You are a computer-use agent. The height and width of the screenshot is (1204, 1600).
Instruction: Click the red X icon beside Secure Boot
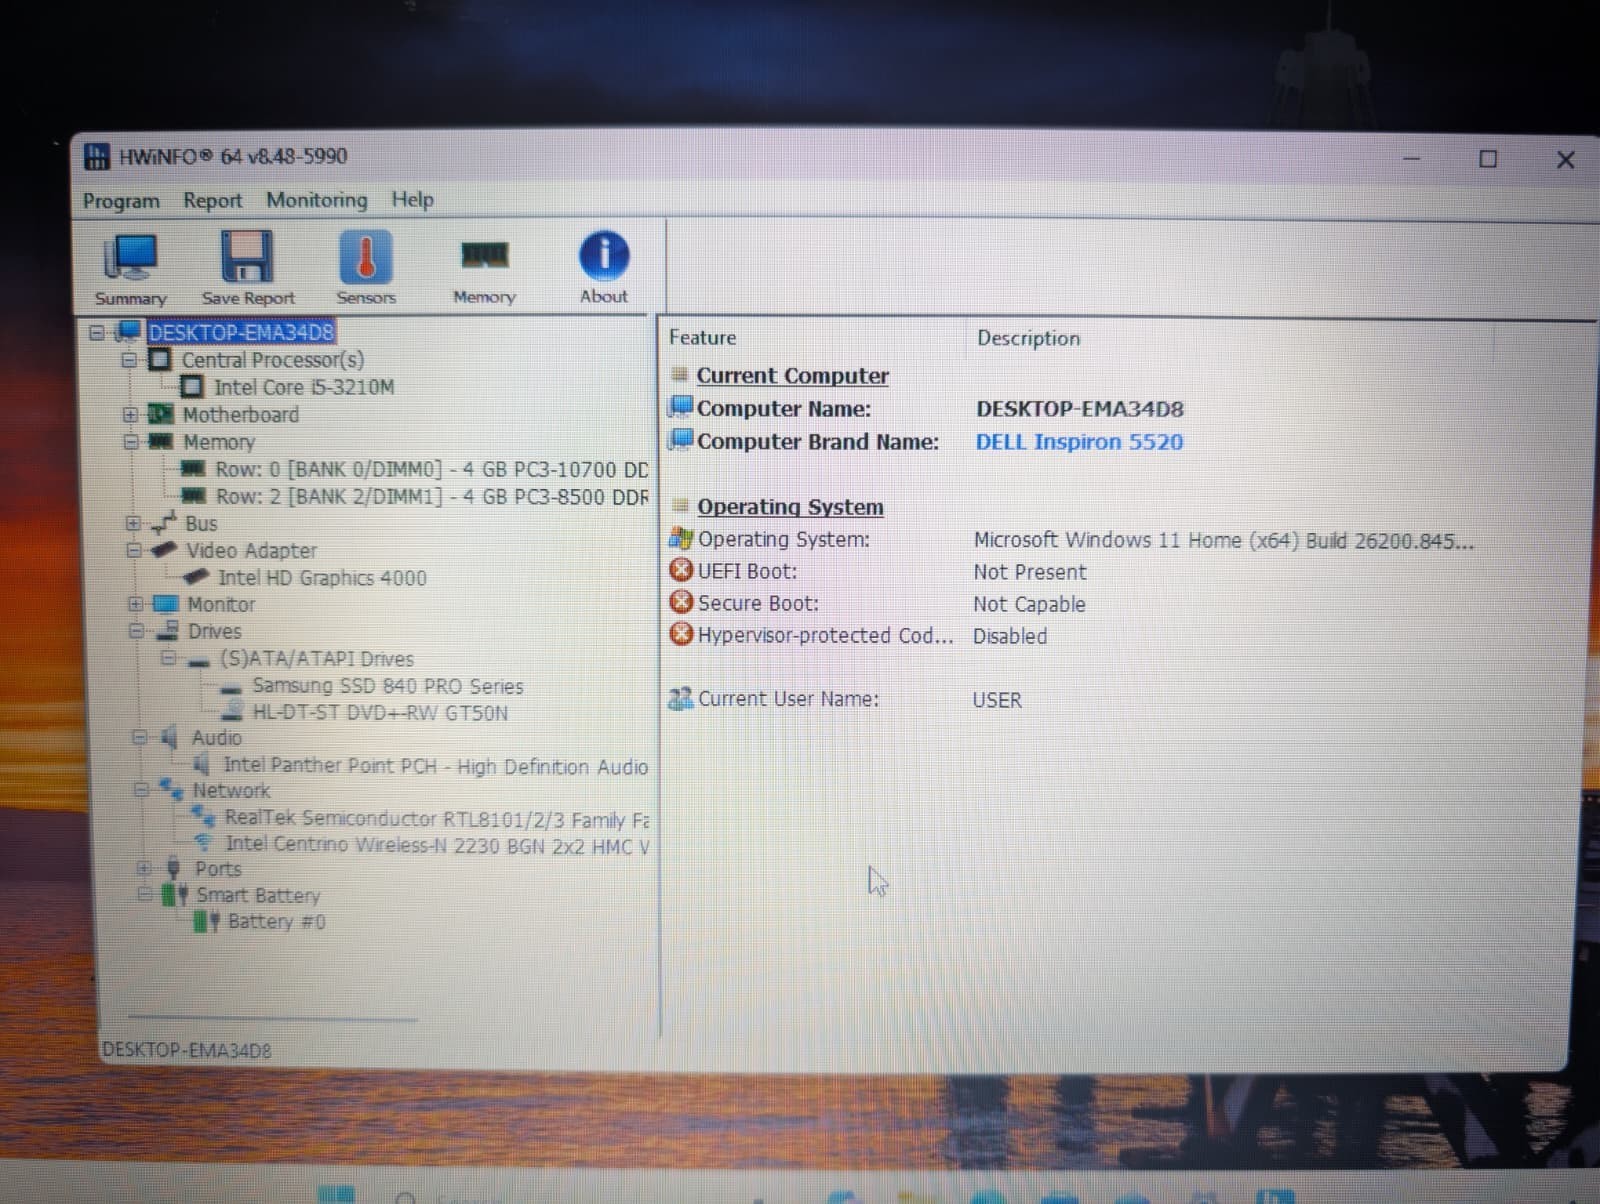tap(681, 603)
